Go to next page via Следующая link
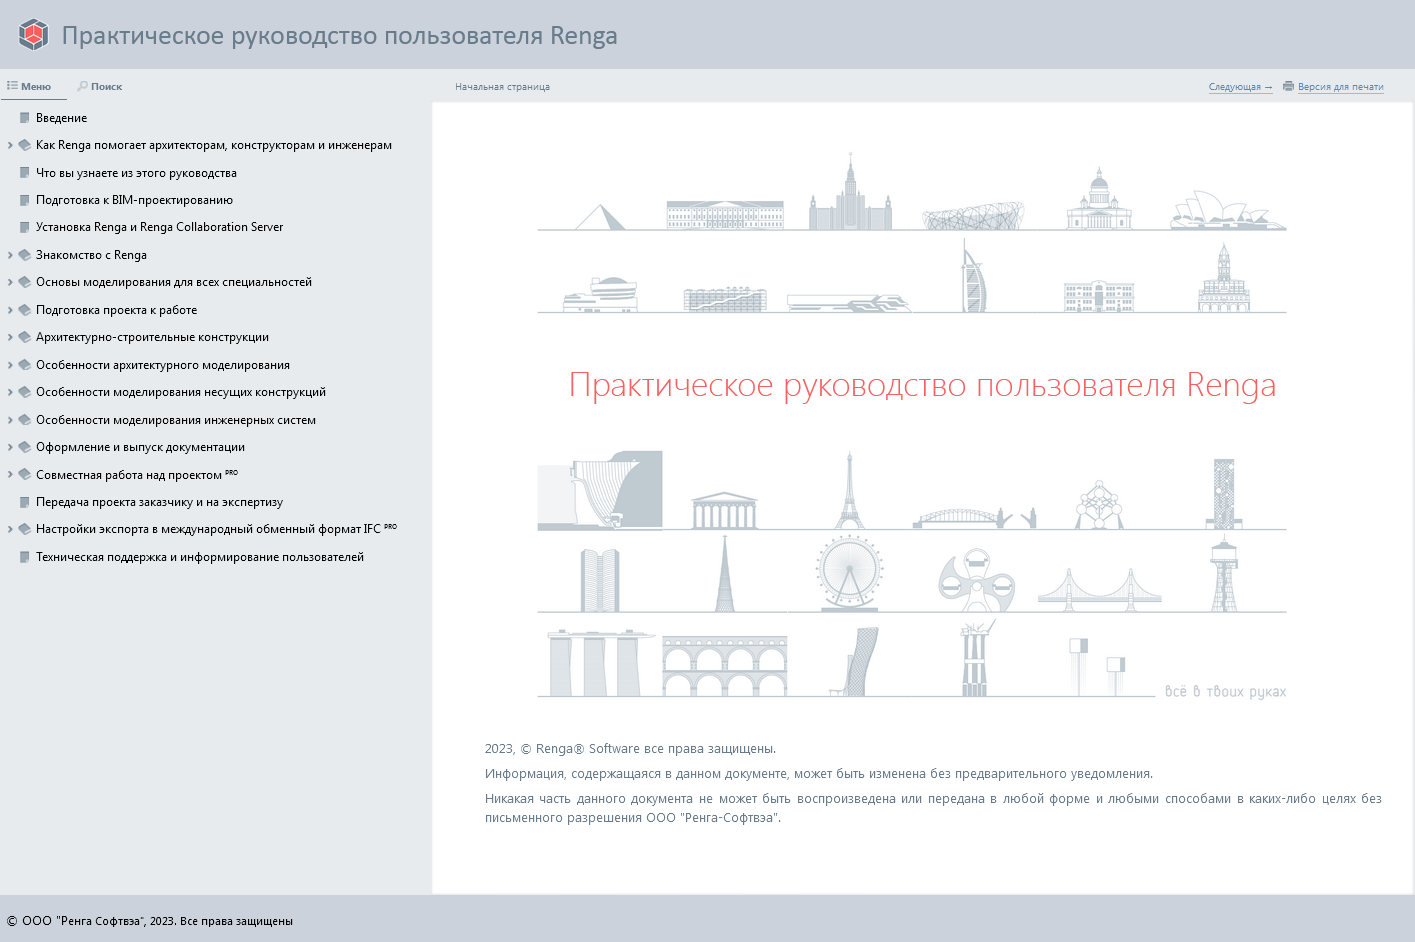1415x942 pixels. coord(1240,87)
